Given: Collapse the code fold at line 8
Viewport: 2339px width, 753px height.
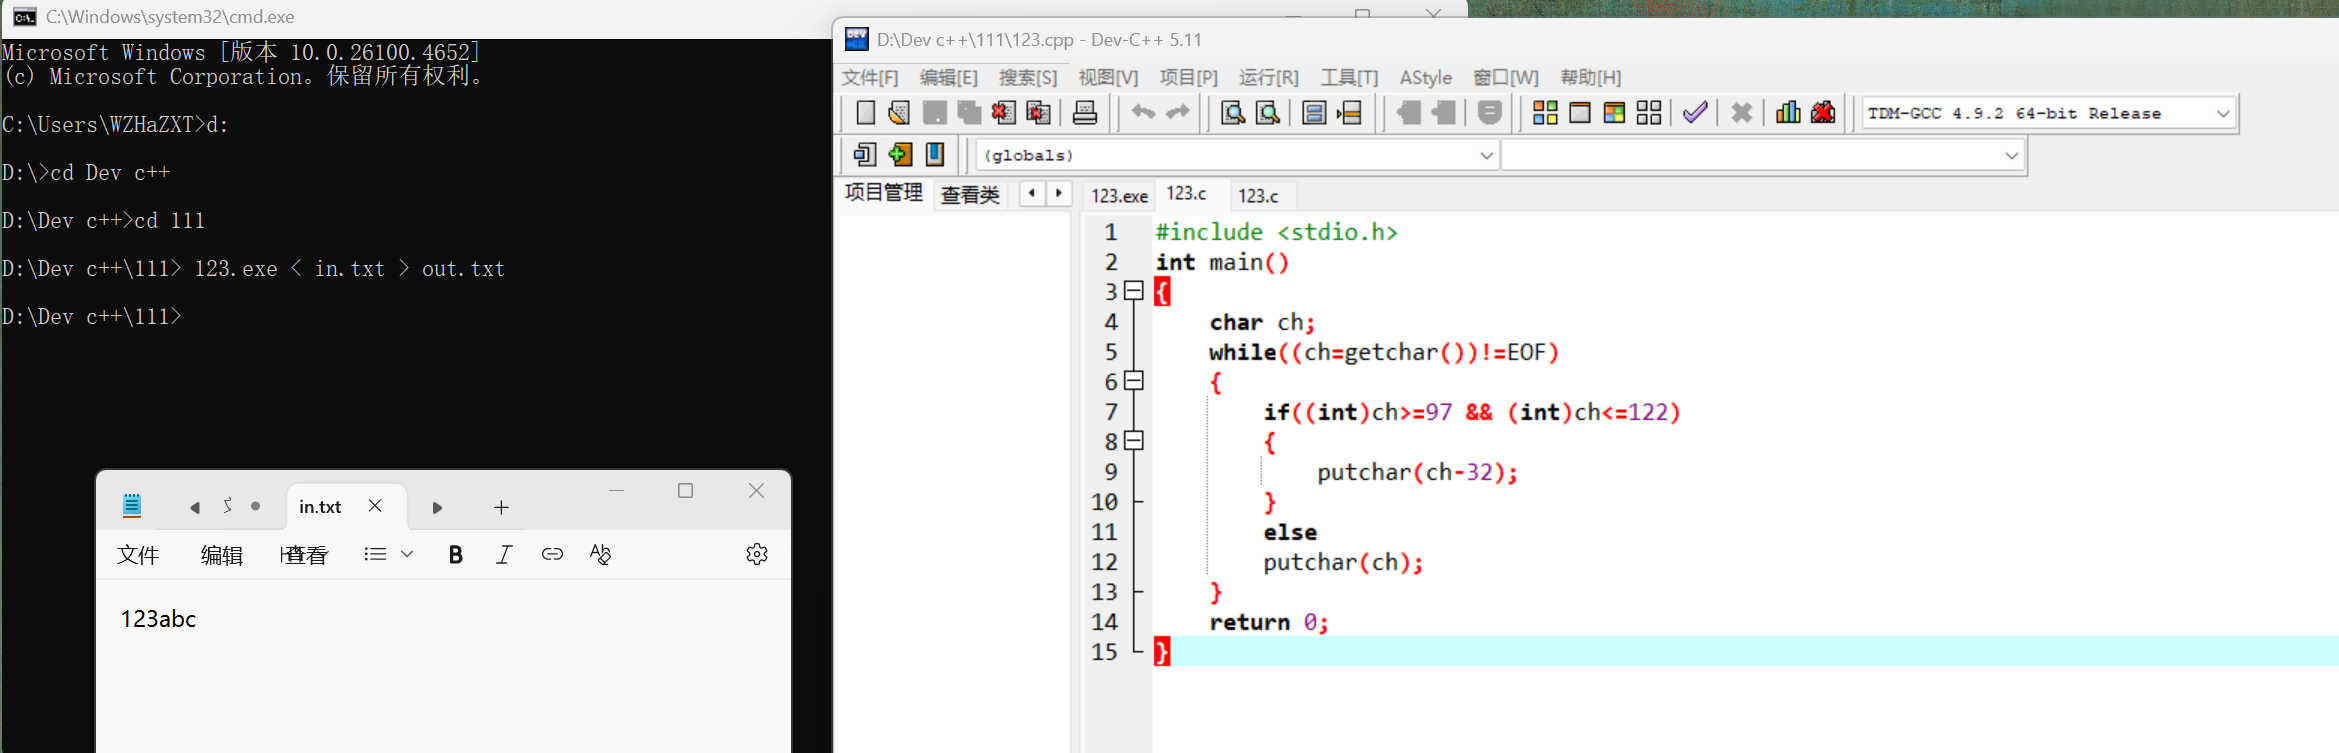Looking at the screenshot, I should [x=1133, y=441].
